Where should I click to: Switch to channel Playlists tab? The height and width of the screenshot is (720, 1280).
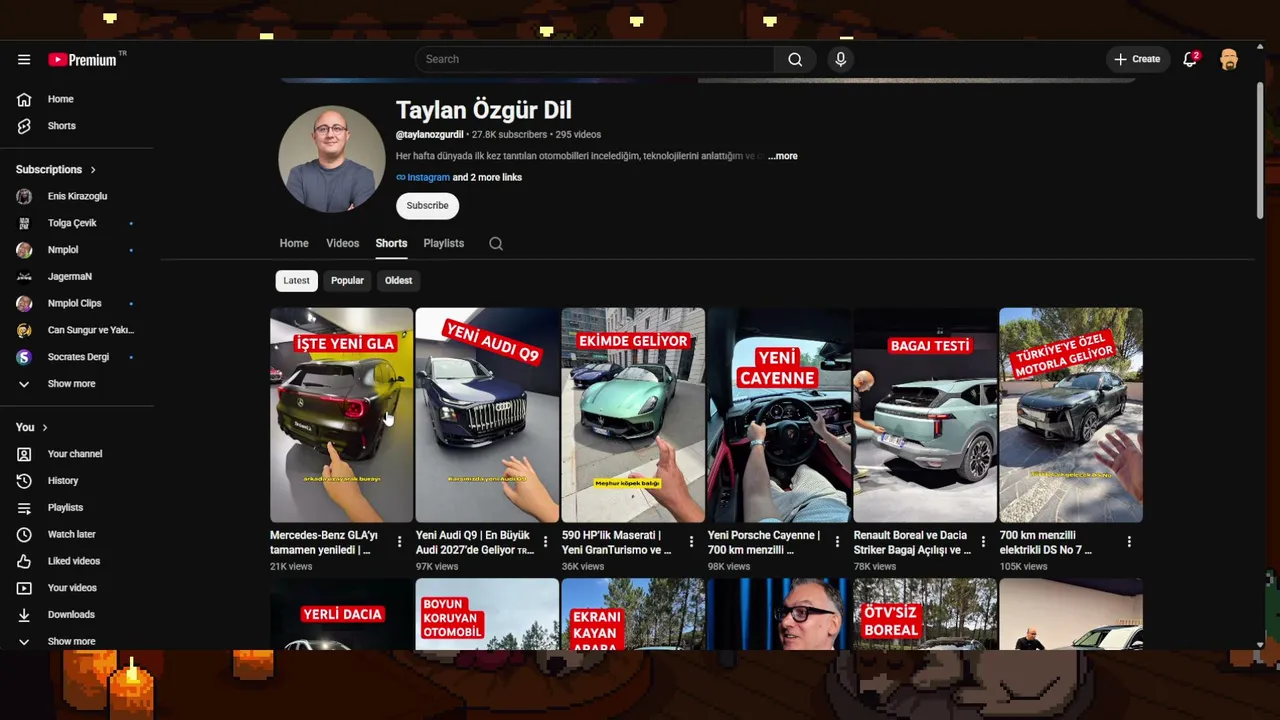click(x=444, y=243)
